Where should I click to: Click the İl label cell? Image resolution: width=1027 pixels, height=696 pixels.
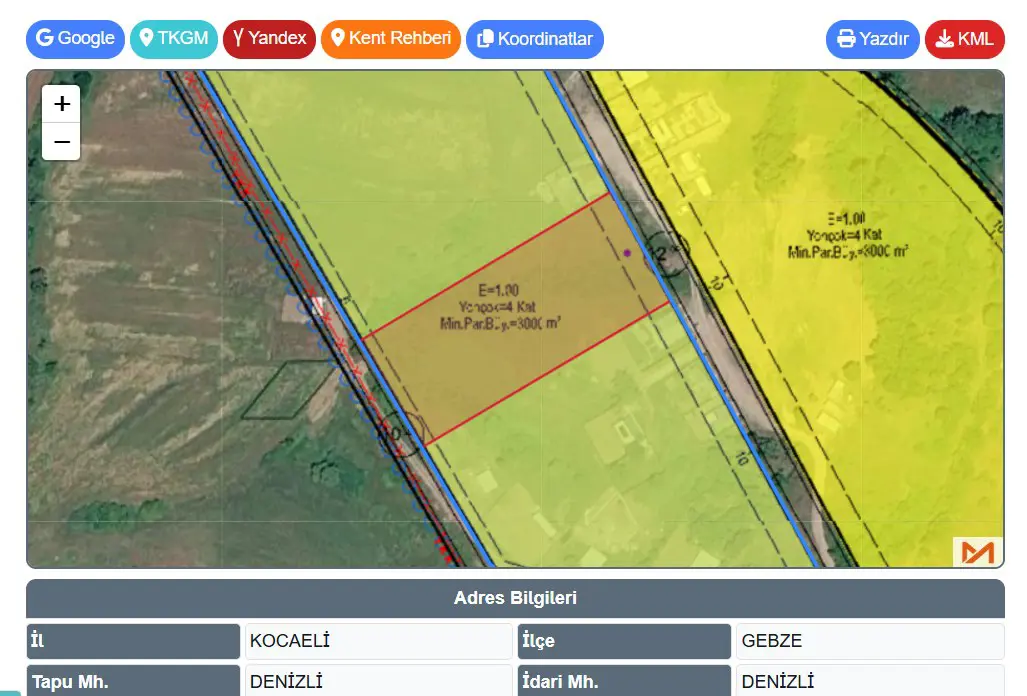click(133, 641)
